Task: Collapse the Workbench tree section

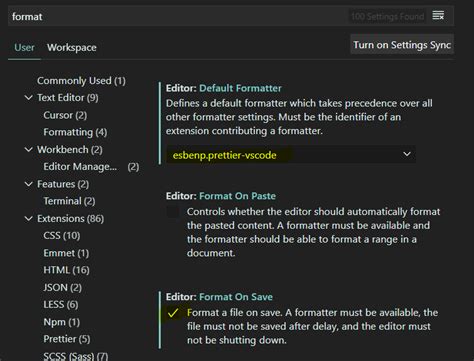Action: (29, 150)
